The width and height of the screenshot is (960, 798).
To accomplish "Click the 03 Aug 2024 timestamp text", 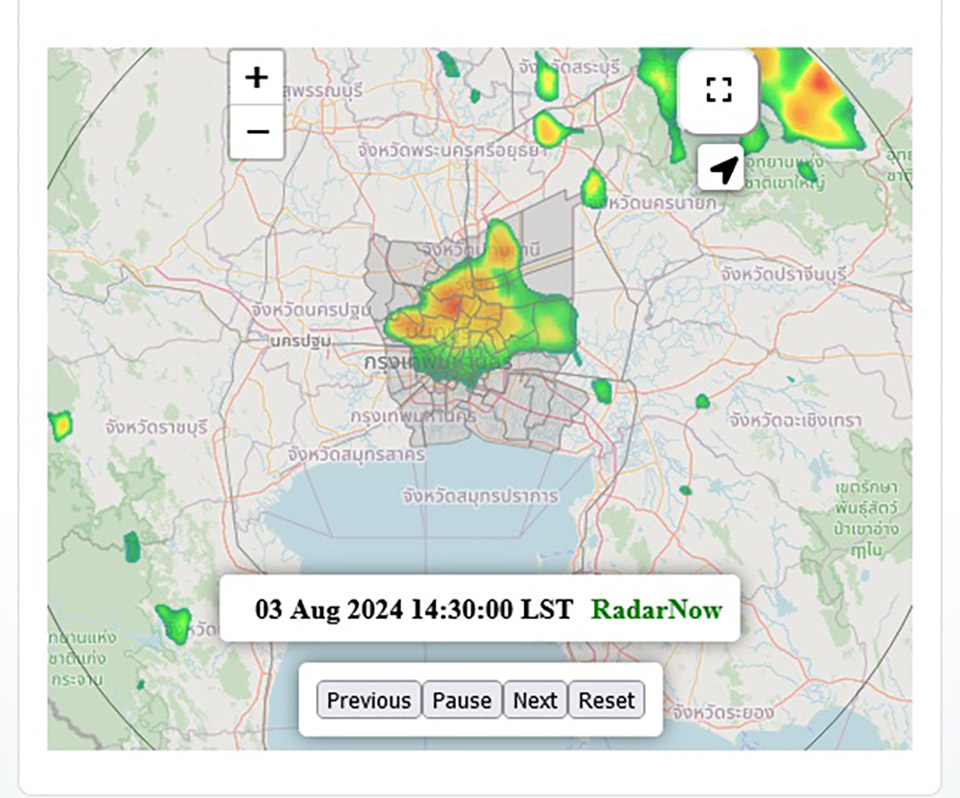I will (414, 609).
